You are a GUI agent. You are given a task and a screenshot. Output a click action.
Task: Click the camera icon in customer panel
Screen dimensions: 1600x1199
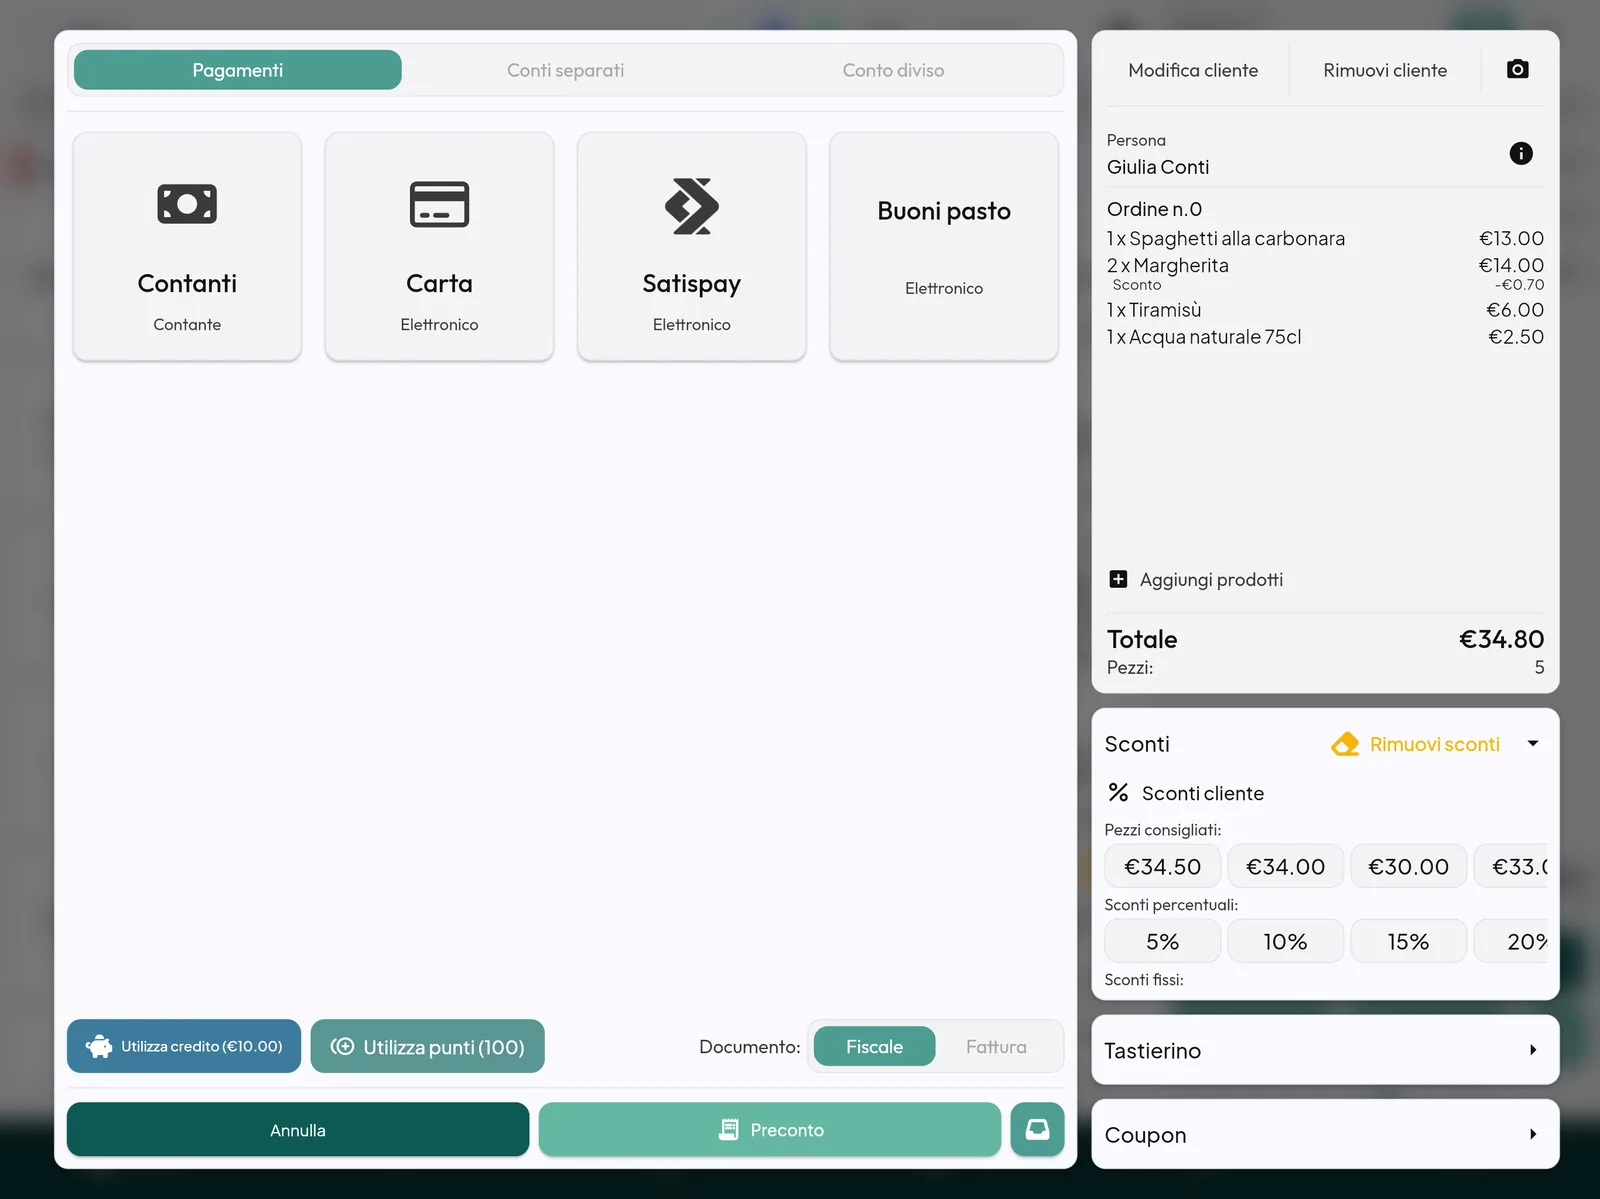tap(1517, 69)
